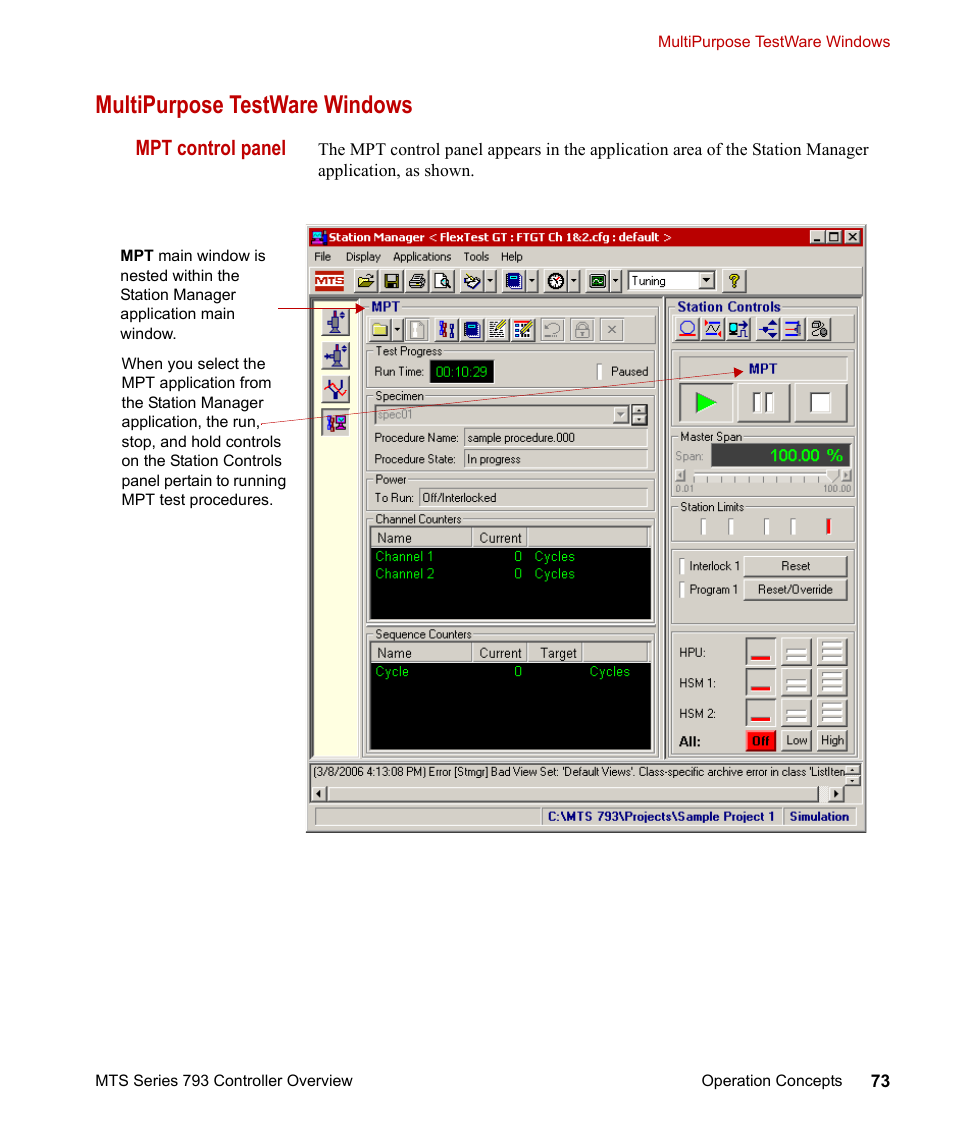This screenshot has height=1145, width=954.
Task: Click the Interlock Reset button
Action: pos(795,566)
